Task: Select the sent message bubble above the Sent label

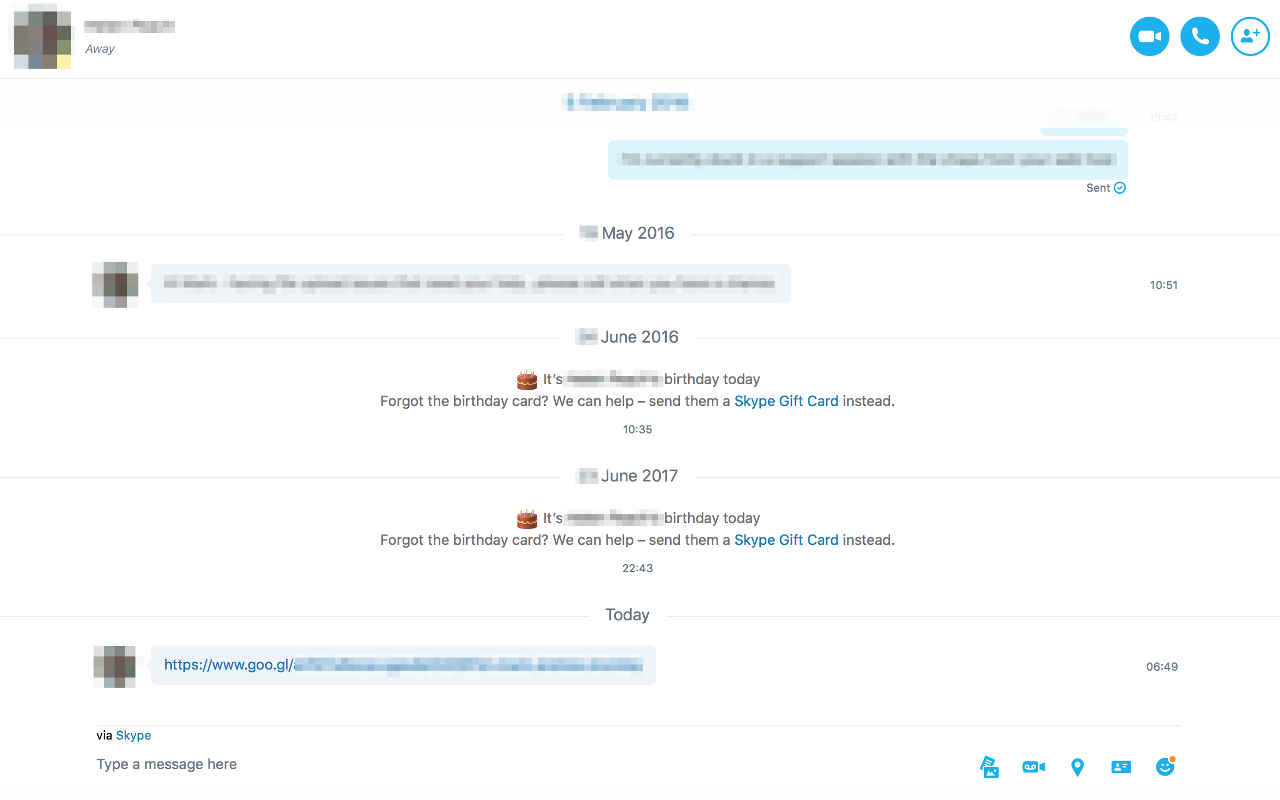Action: pos(868,160)
